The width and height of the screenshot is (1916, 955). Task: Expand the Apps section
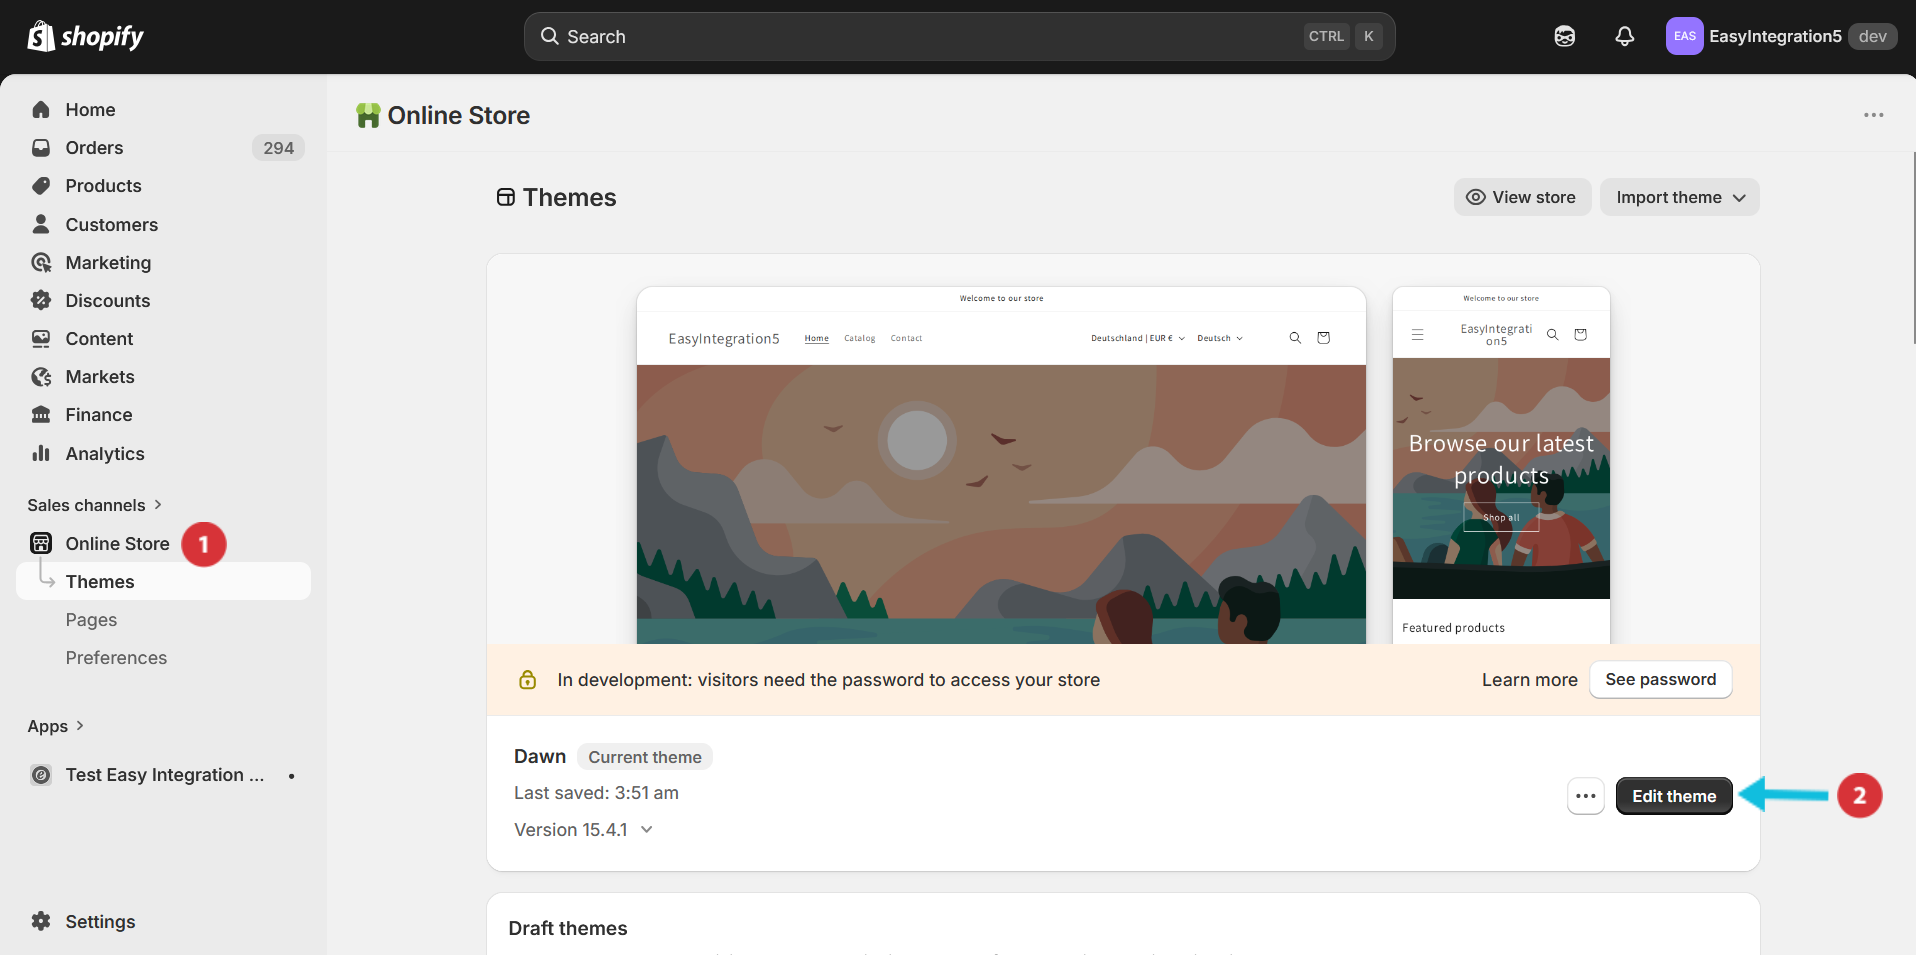coord(56,726)
